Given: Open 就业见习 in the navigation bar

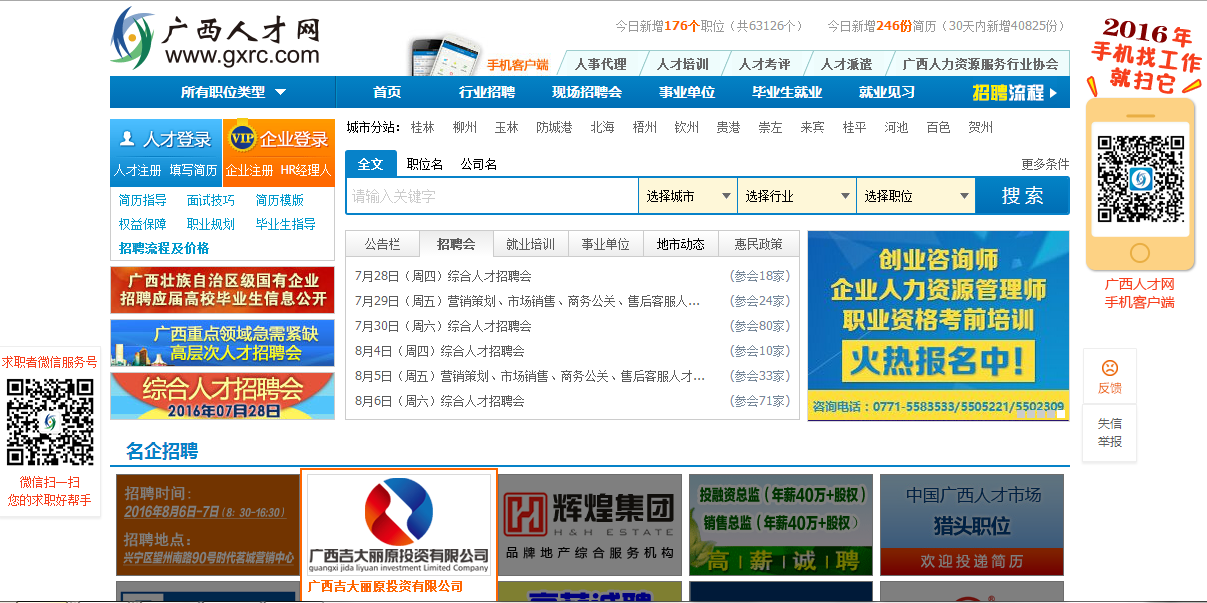Looking at the screenshot, I should [x=887, y=92].
